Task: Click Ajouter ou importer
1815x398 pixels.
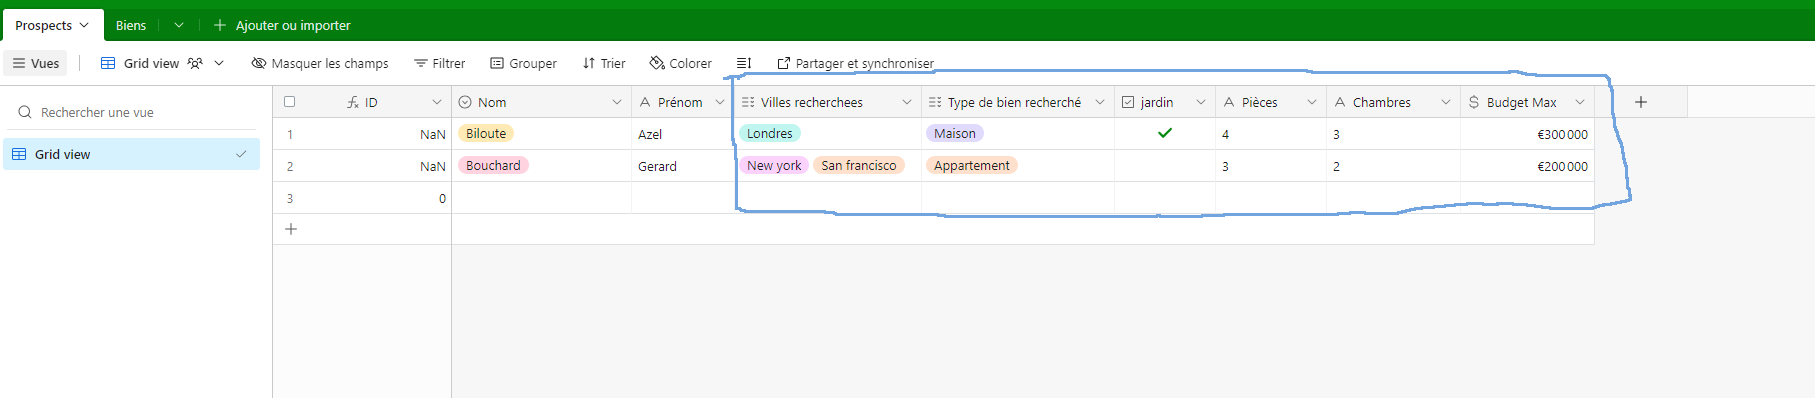Action: pos(293,25)
